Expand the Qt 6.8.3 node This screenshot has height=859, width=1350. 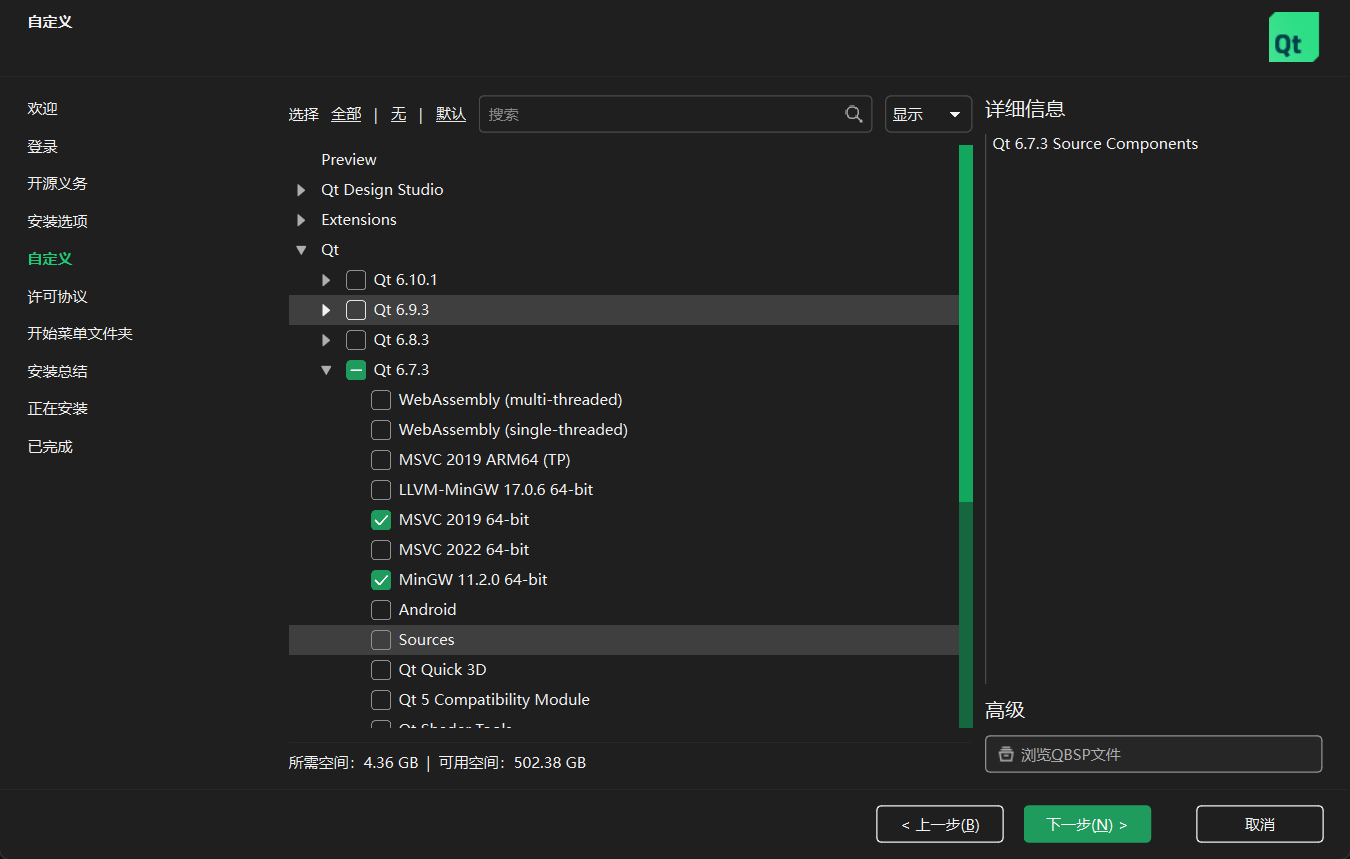point(326,340)
